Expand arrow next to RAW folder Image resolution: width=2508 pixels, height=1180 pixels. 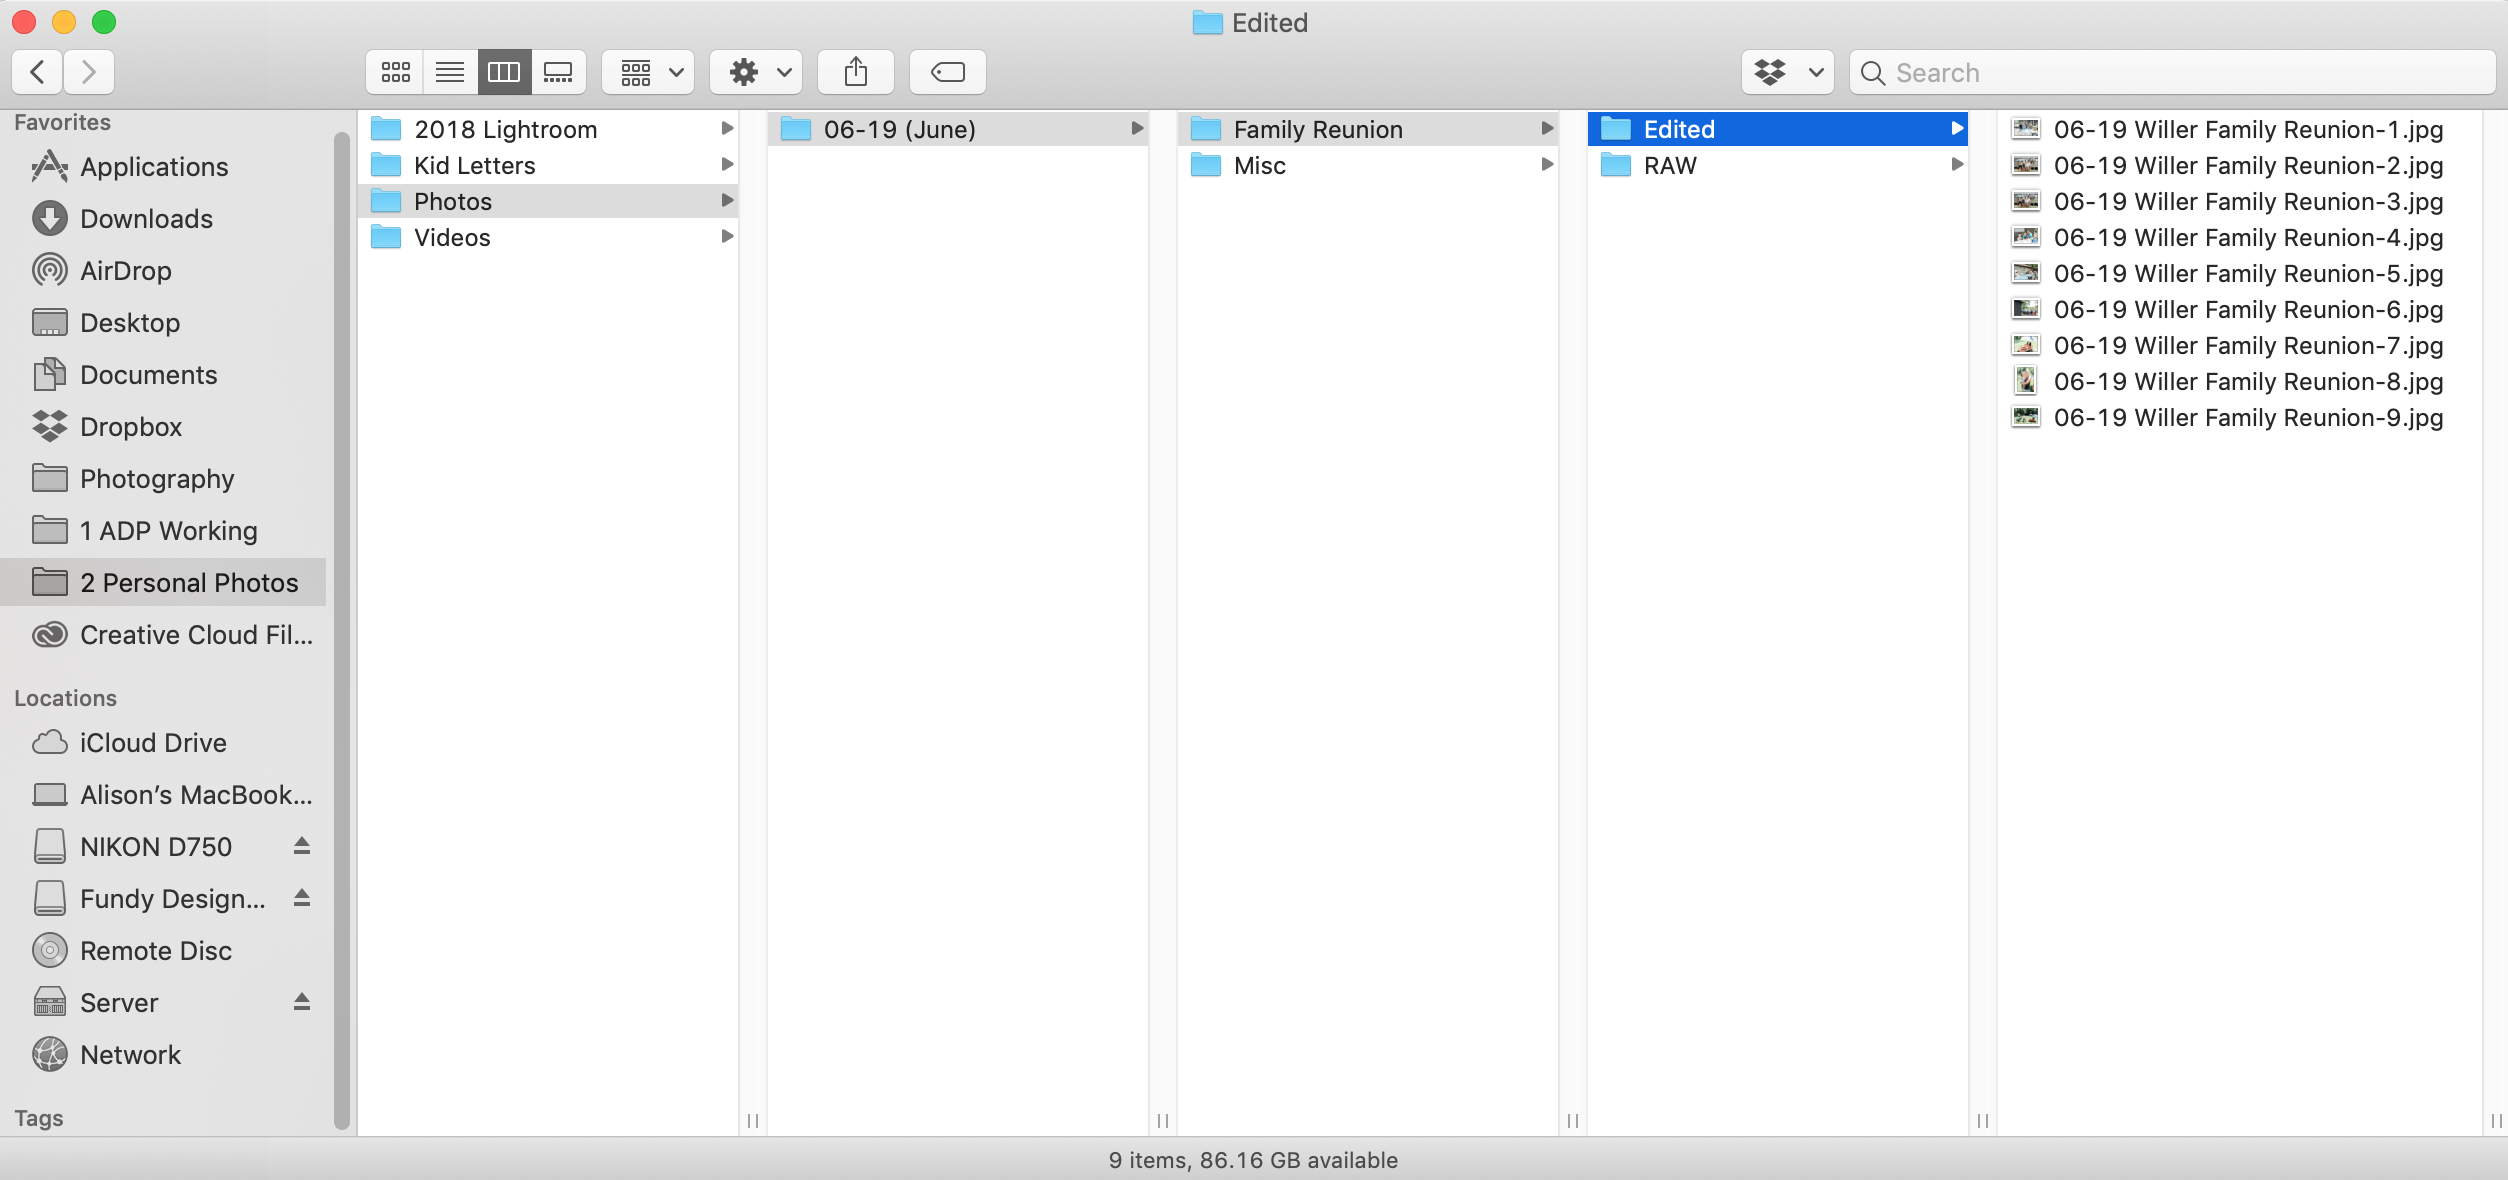(x=1957, y=164)
